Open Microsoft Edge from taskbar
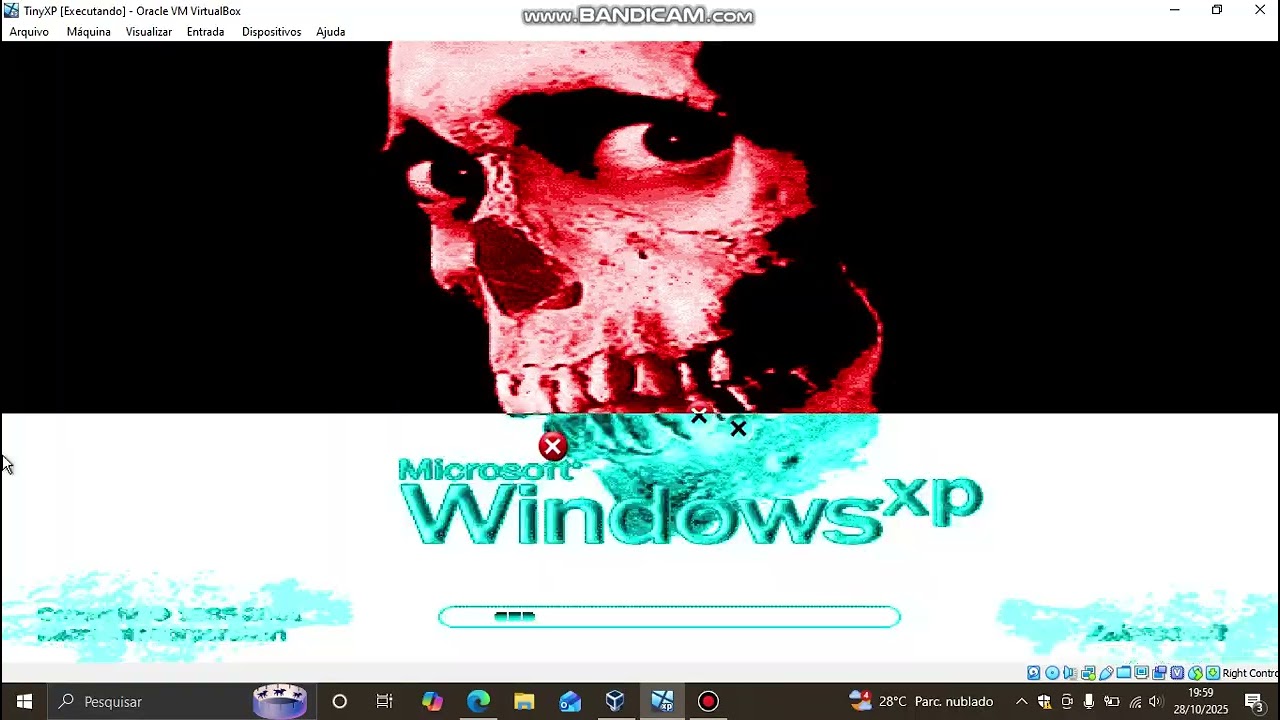The image size is (1280, 720). (478, 702)
